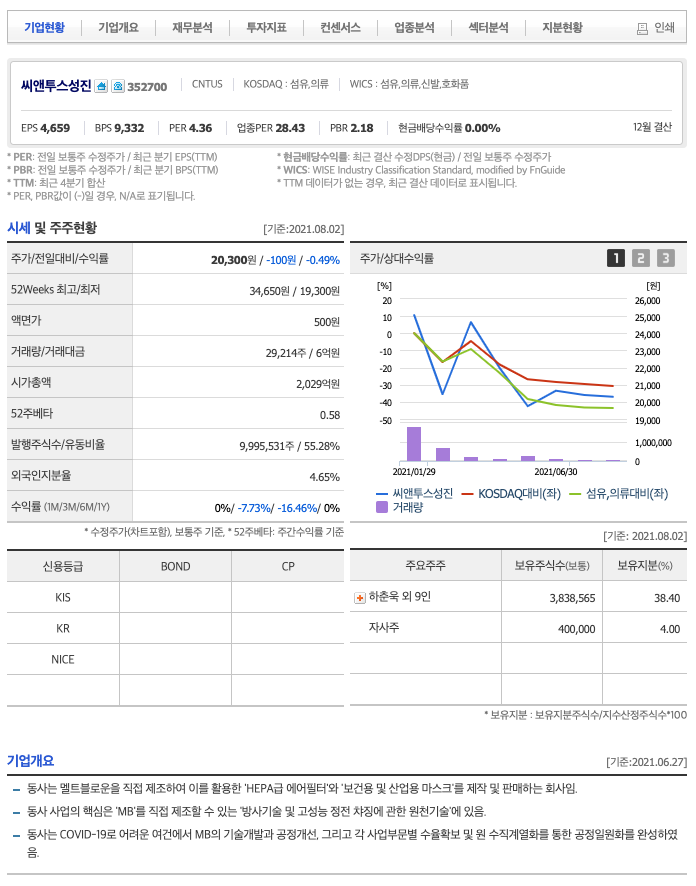Click the tallest volume bar at 2021/01/29

click(414, 444)
